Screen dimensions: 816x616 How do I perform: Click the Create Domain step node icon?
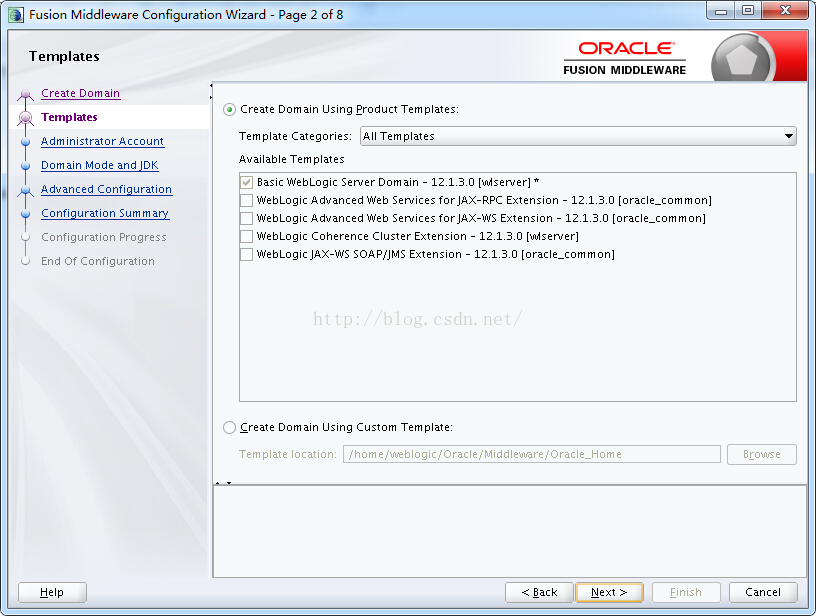26,95
